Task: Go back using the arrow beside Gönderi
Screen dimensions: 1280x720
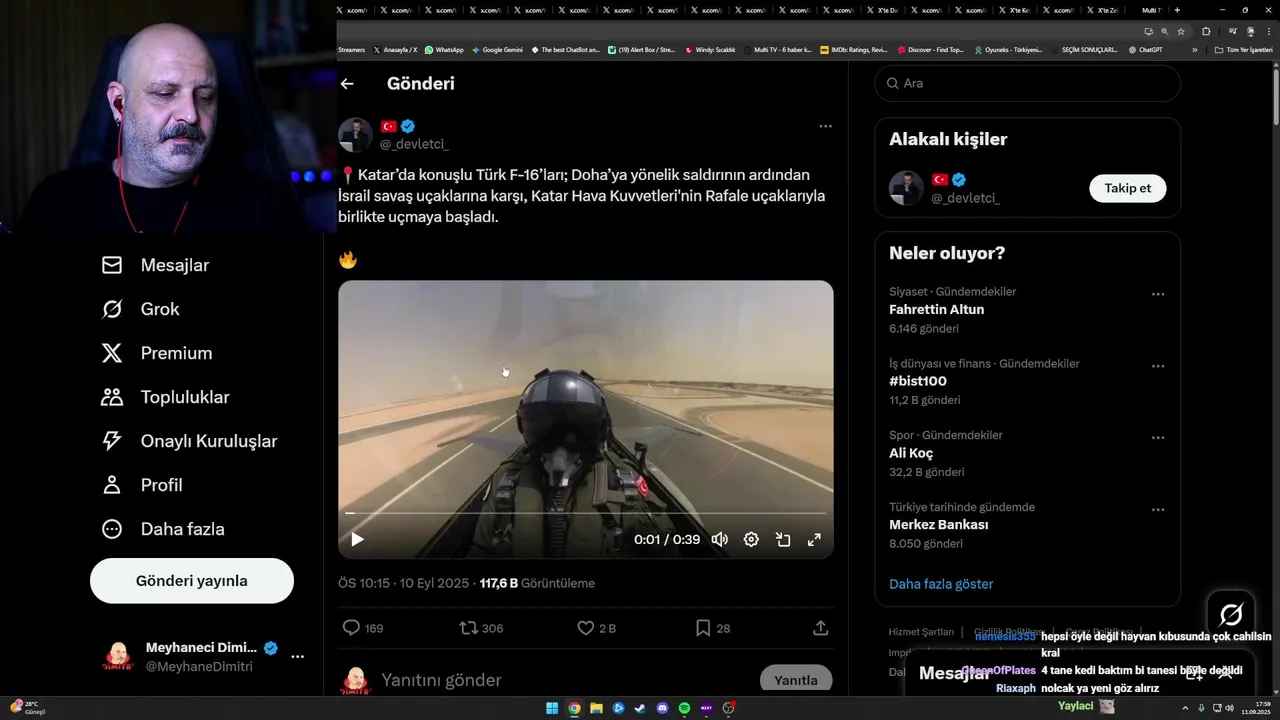Action: pyautogui.click(x=347, y=84)
